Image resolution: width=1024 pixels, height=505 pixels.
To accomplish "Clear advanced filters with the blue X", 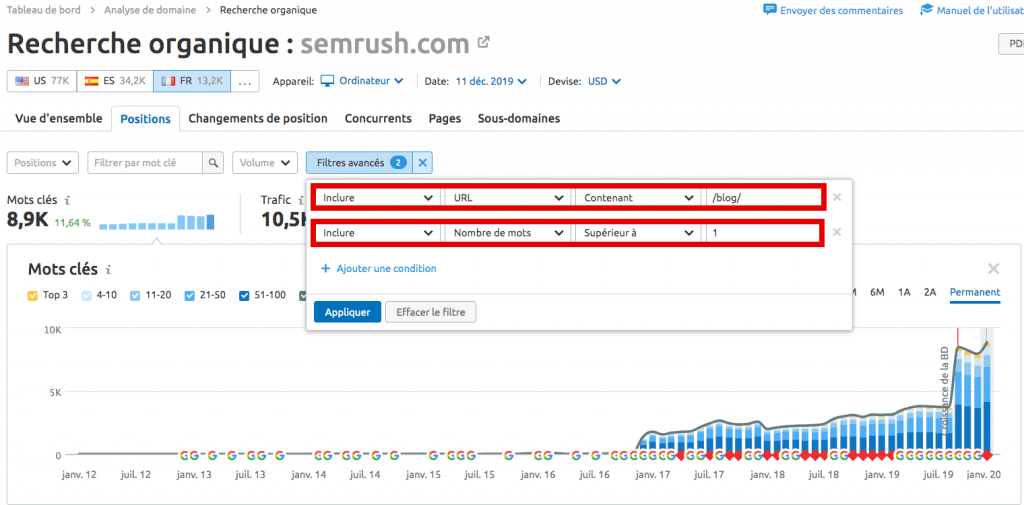I will click(423, 163).
